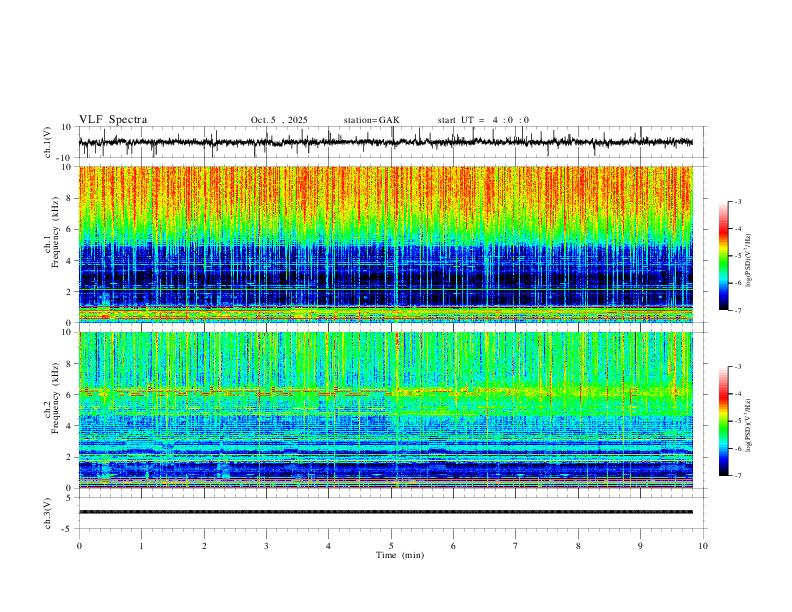Click time axis tick label "6"

[453, 546]
